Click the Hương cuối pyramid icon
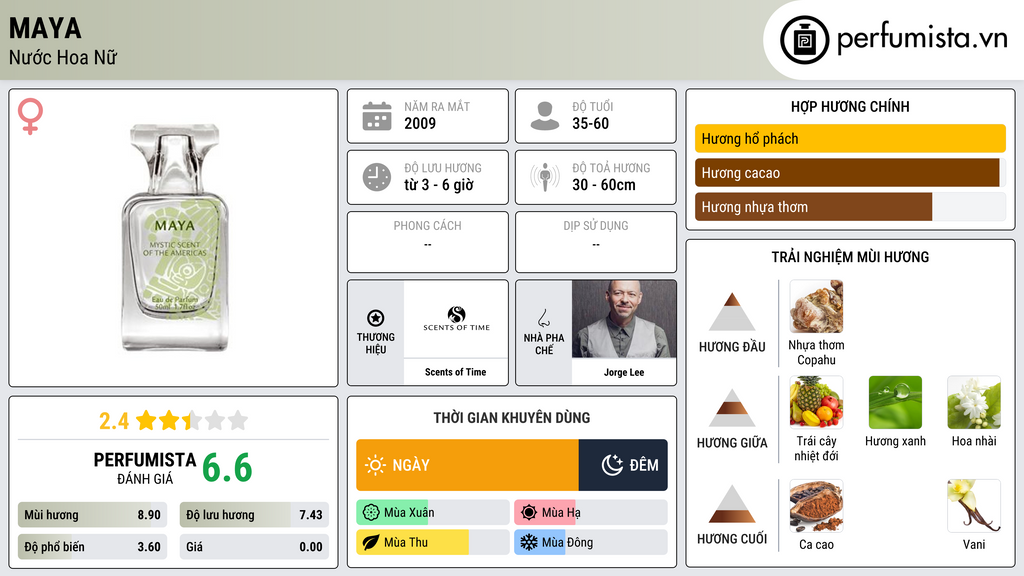1024x576 pixels. (x=732, y=504)
